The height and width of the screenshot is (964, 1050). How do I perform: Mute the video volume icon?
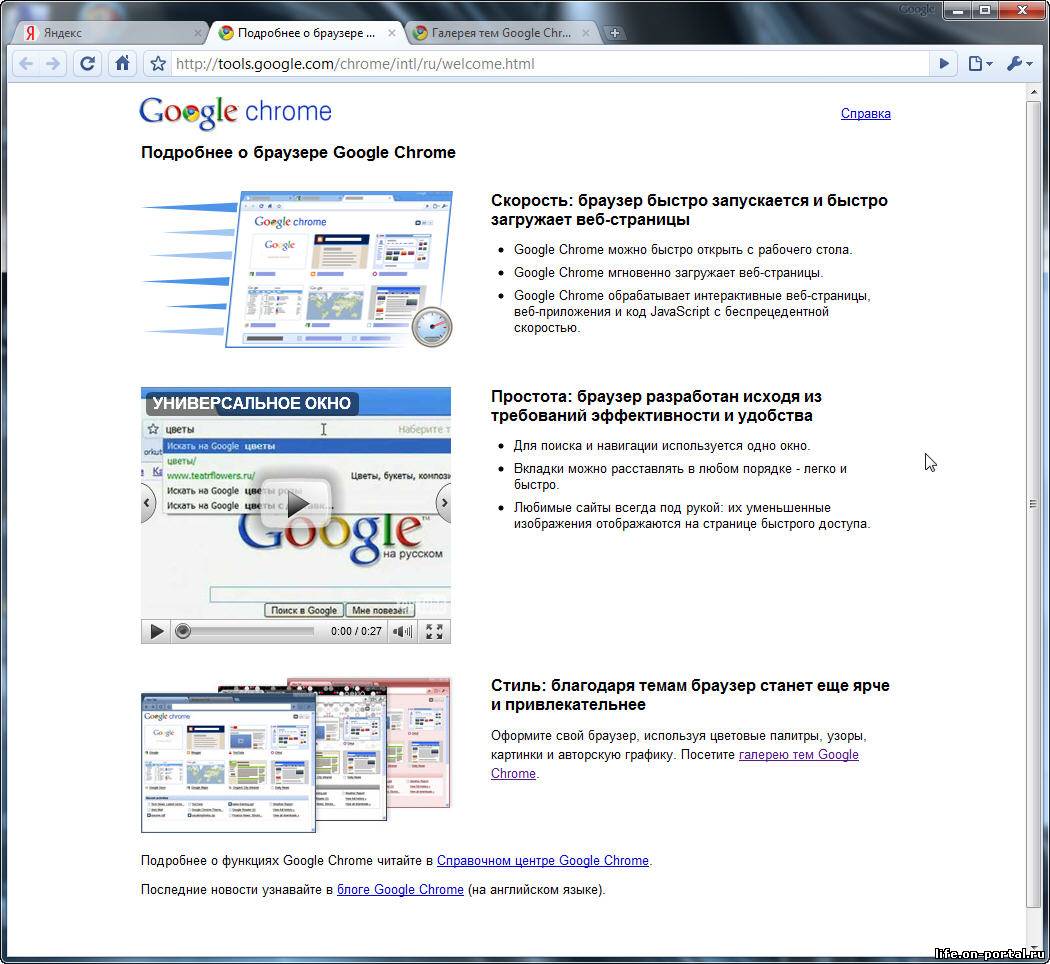click(x=402, y=631)
